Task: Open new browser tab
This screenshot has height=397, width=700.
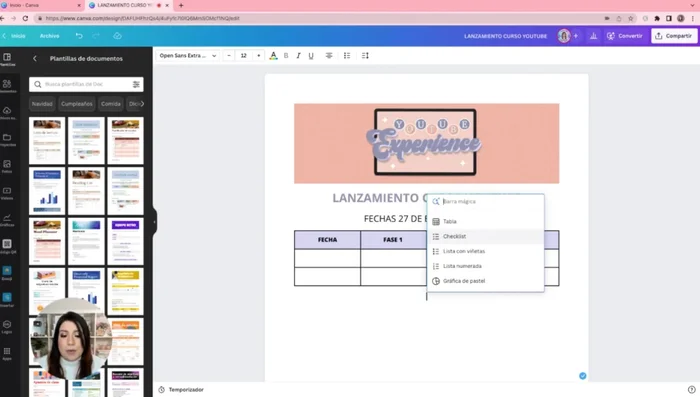Action: pyautogui.click(x=181, y=5)
